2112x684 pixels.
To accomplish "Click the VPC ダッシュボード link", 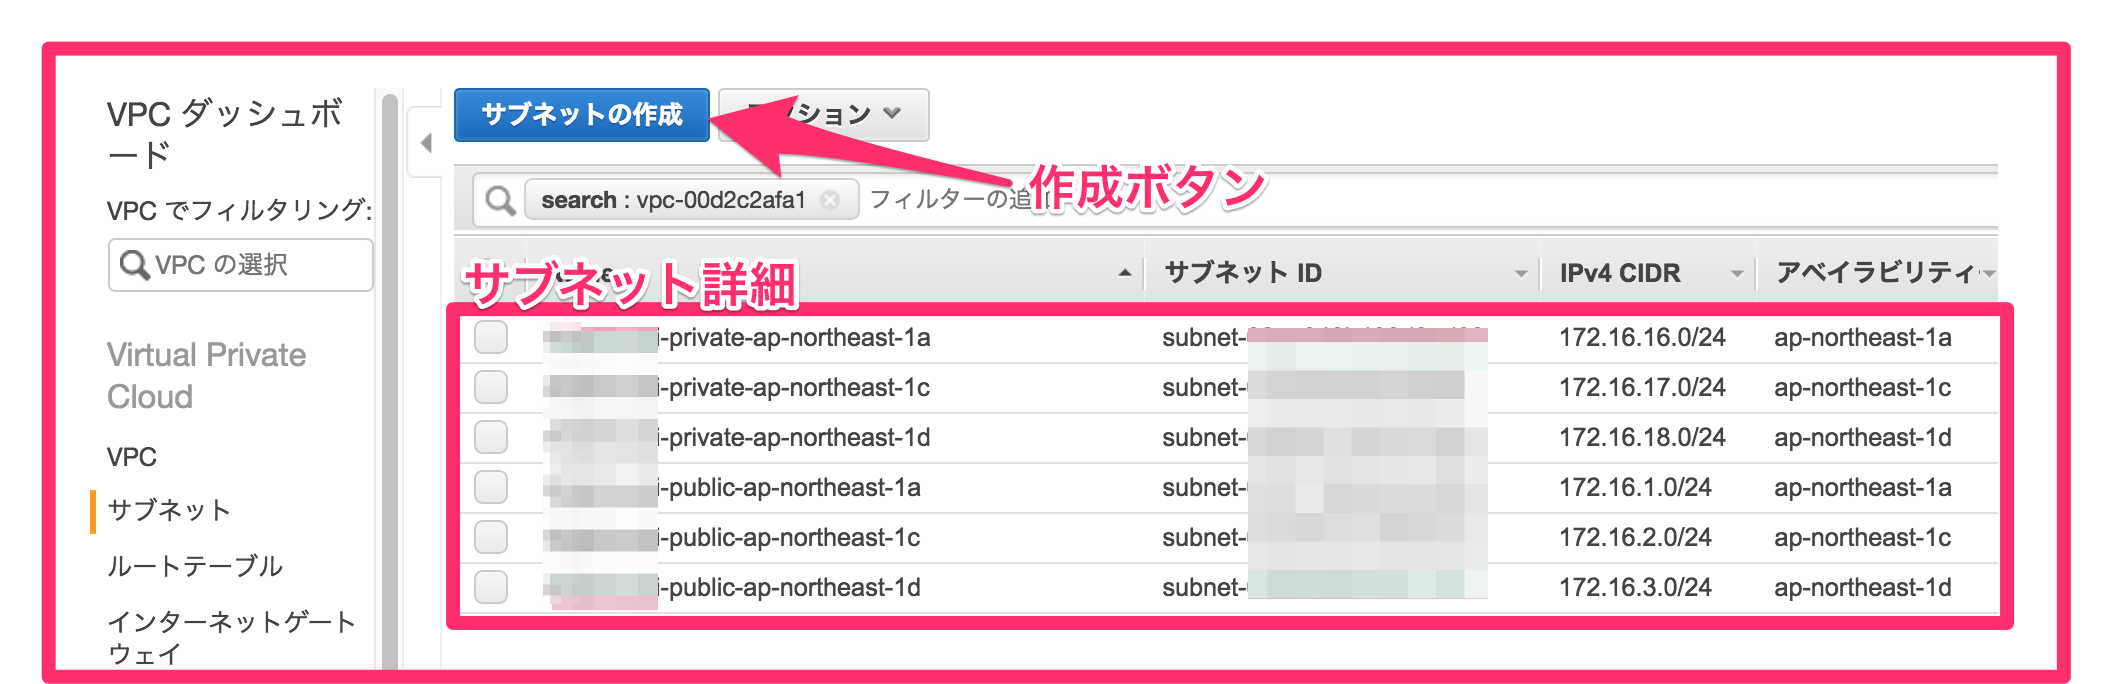I will [225, 133].
